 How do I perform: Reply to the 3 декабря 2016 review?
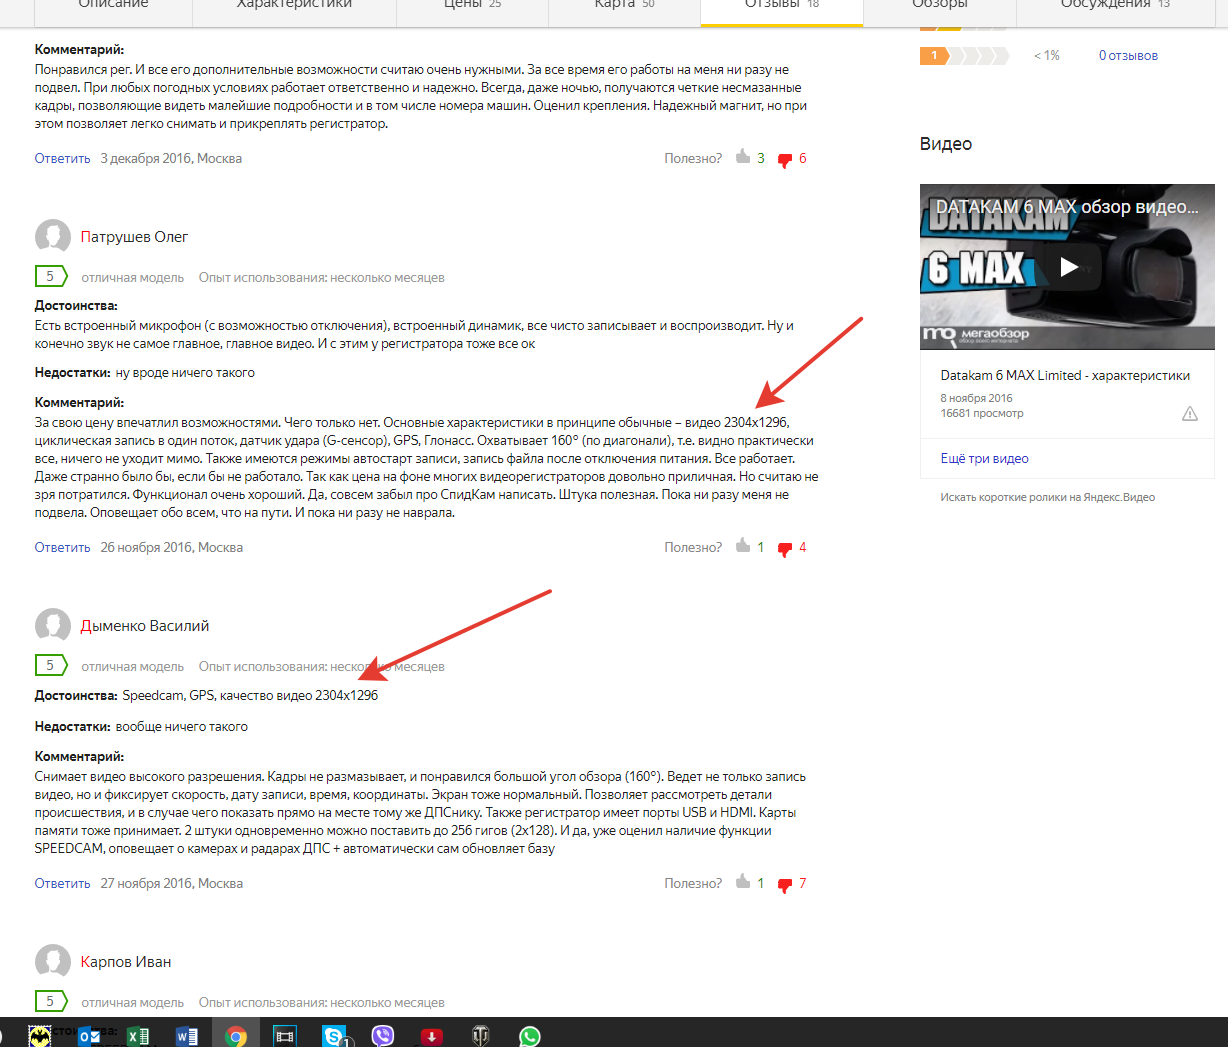(x=62, y=158)
